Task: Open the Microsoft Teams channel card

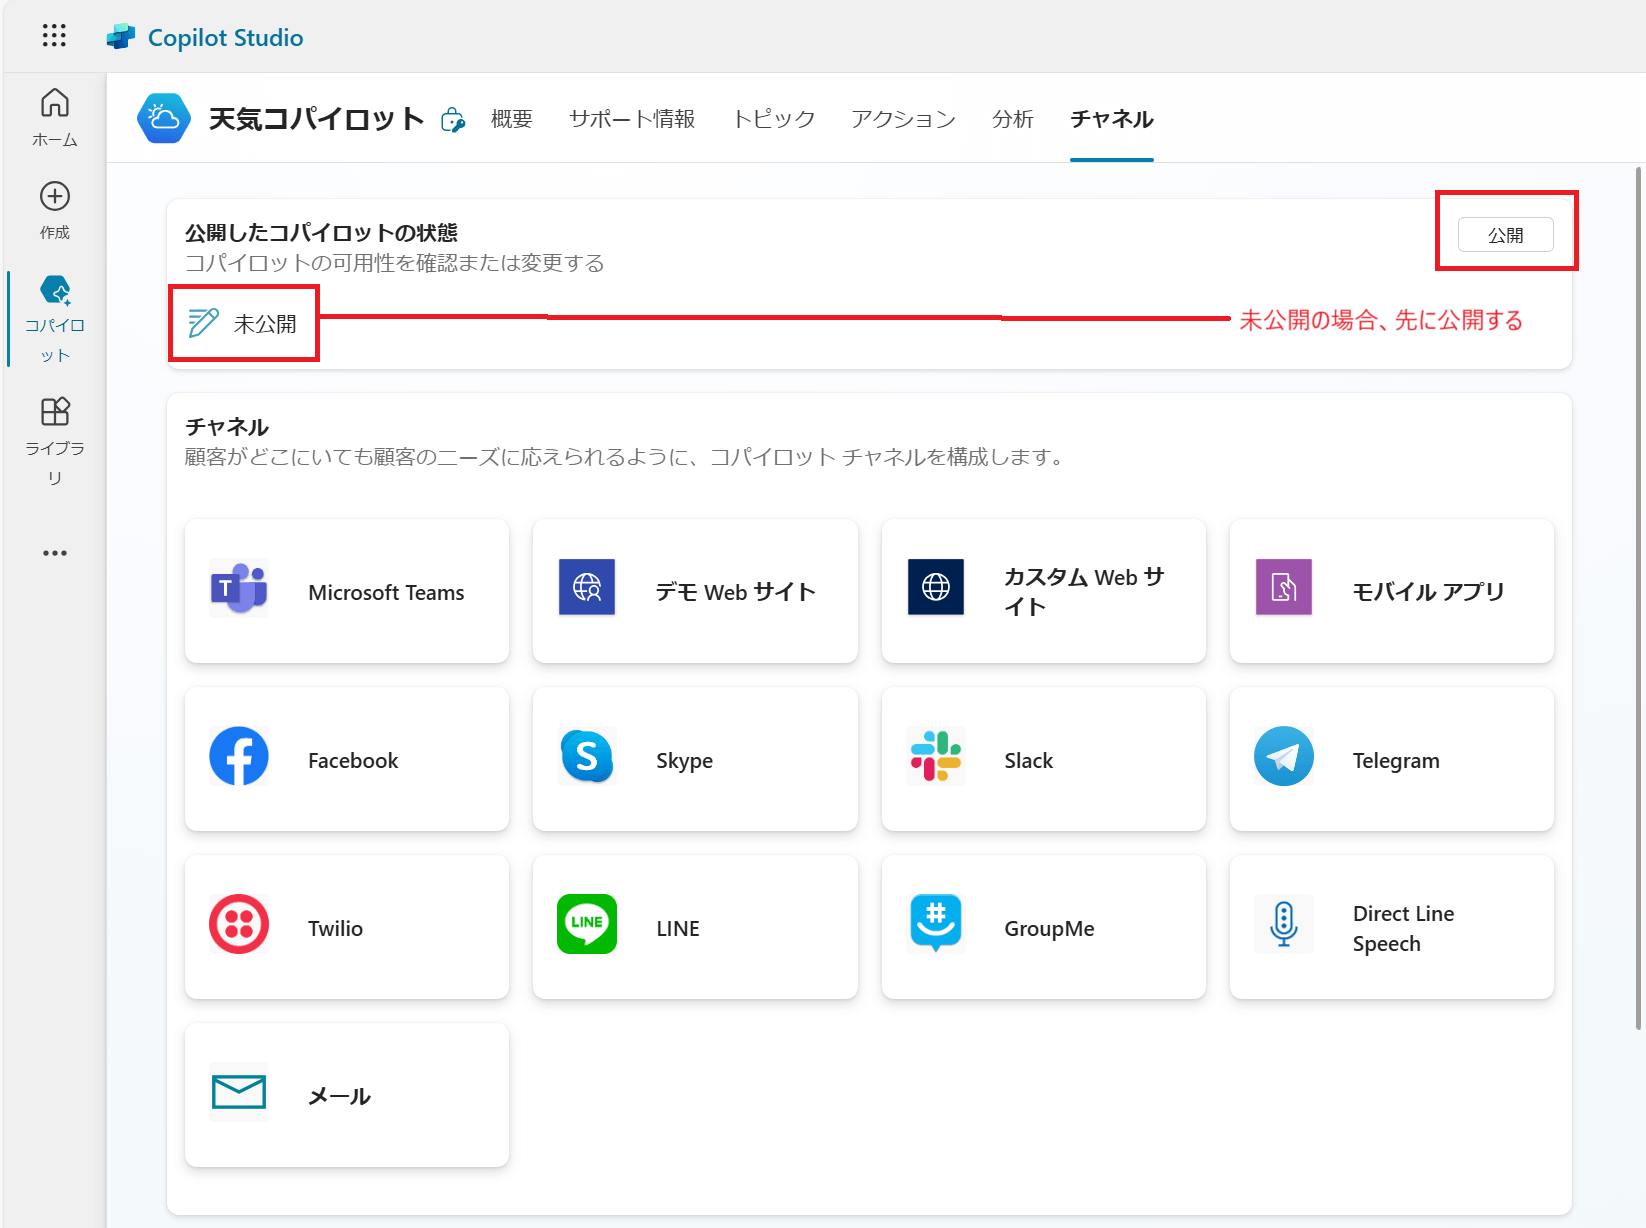Action: [x=347, y=591]
